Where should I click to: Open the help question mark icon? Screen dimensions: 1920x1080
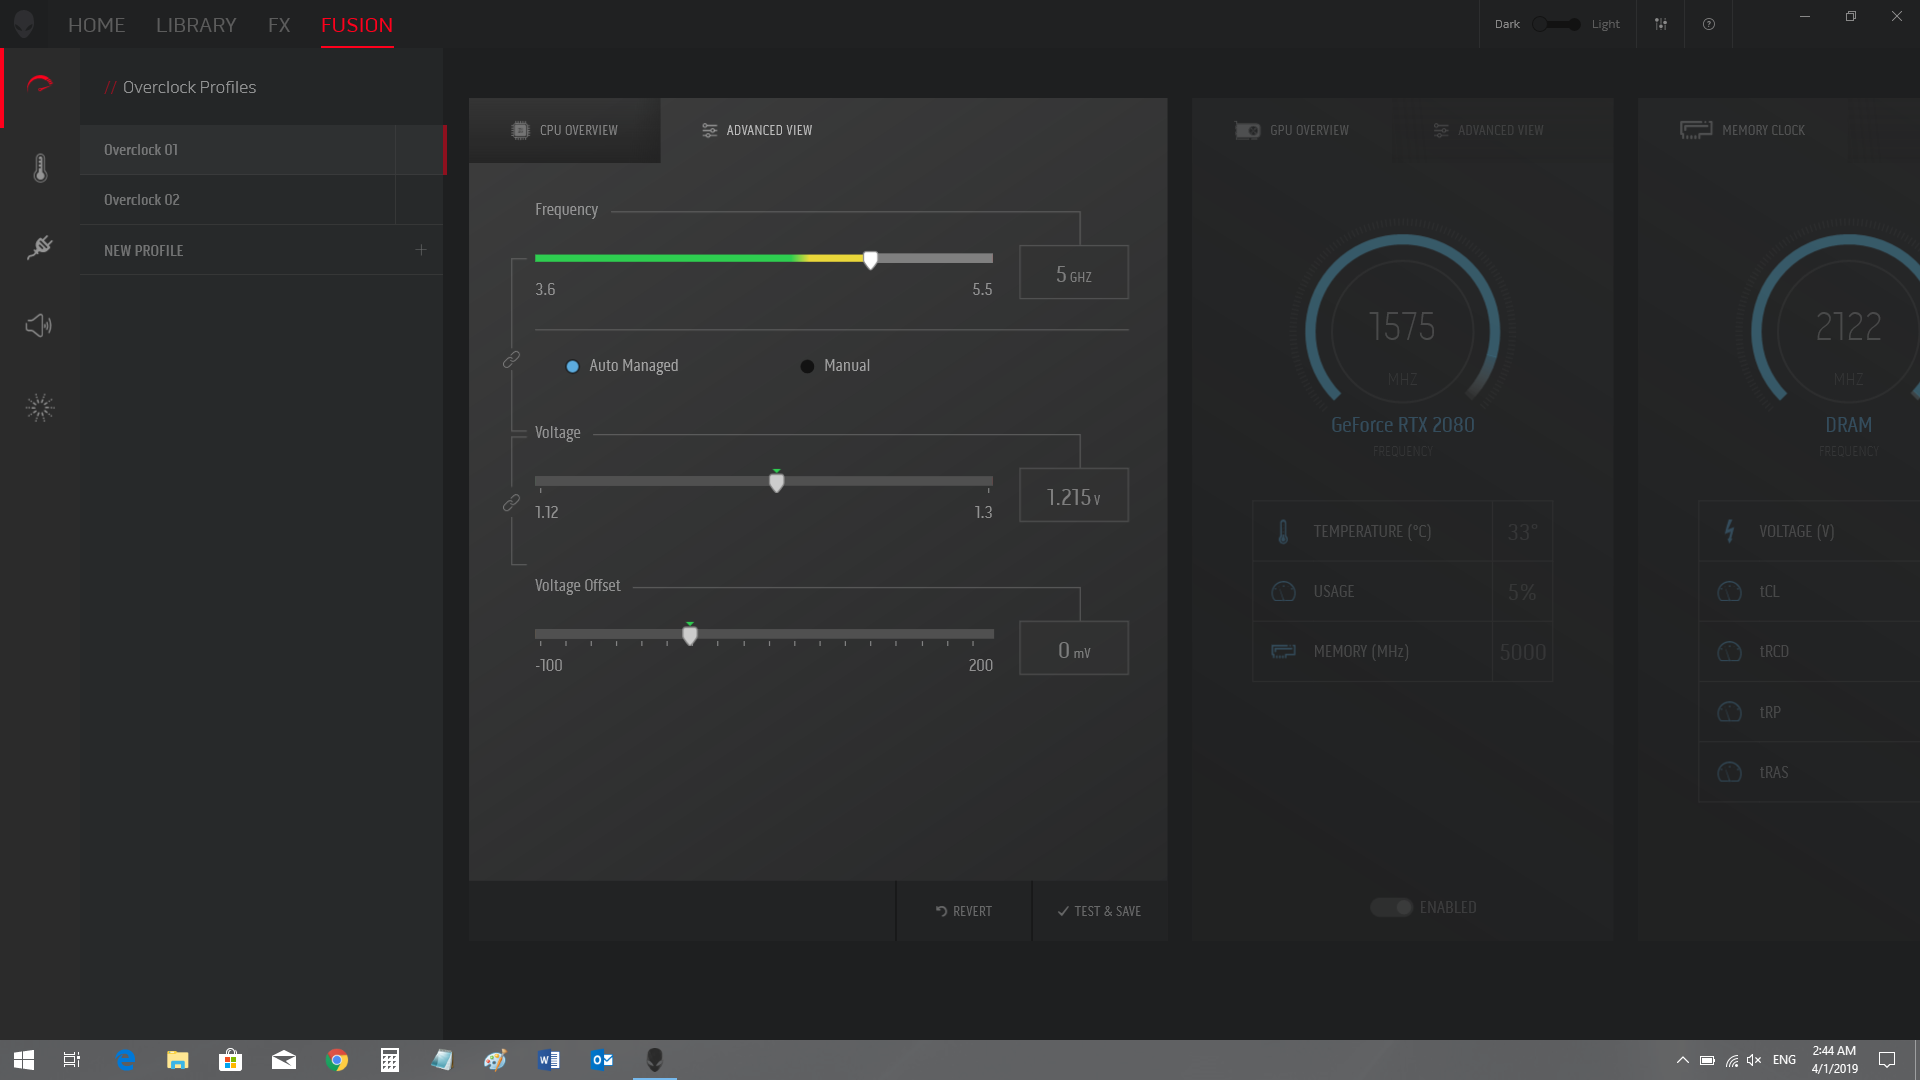click(x=1709, y=24)
